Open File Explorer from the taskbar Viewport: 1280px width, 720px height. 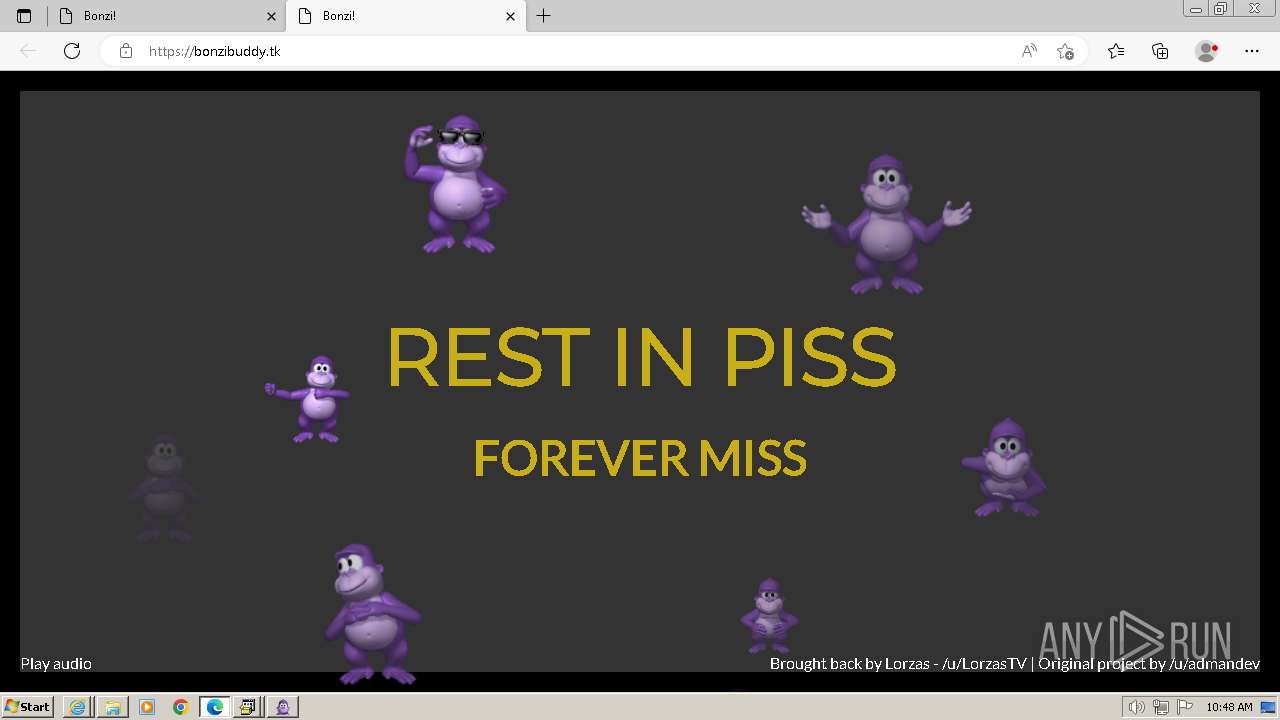[112, 707]
